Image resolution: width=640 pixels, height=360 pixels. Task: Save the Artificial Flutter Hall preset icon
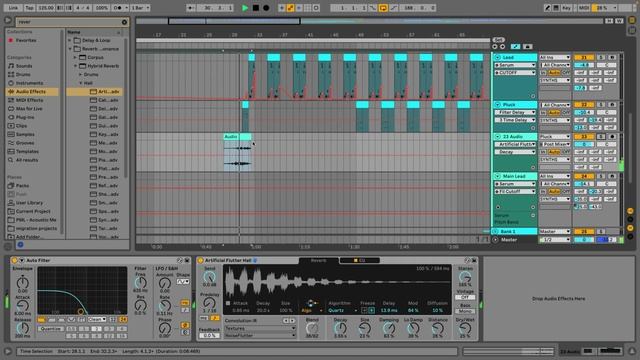point(474,260)
